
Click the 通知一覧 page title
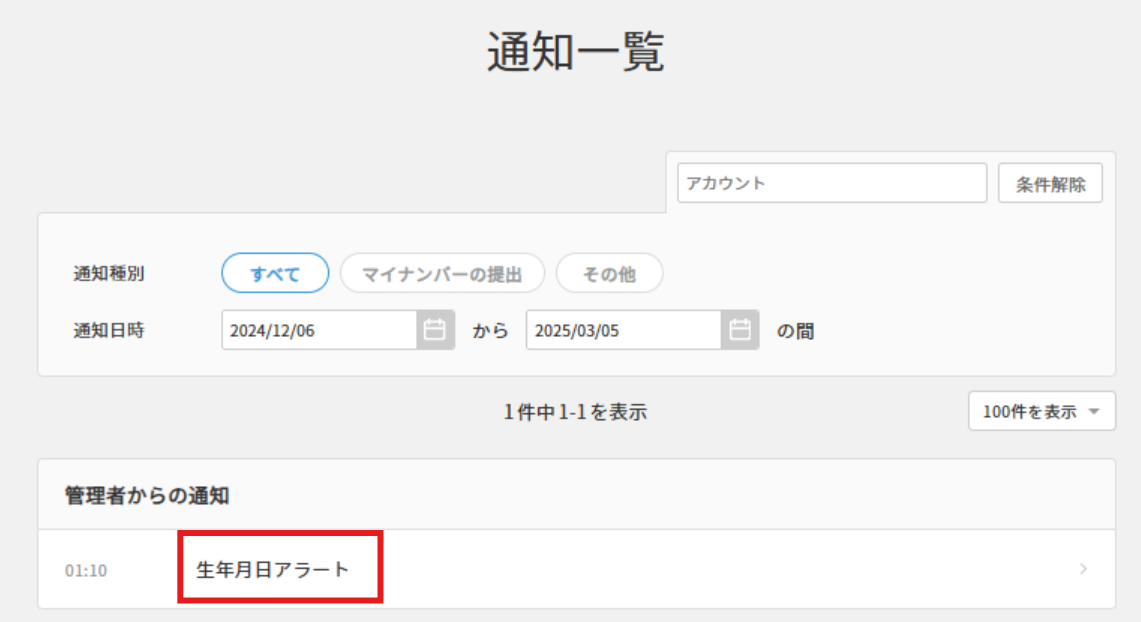coord(575,52)
